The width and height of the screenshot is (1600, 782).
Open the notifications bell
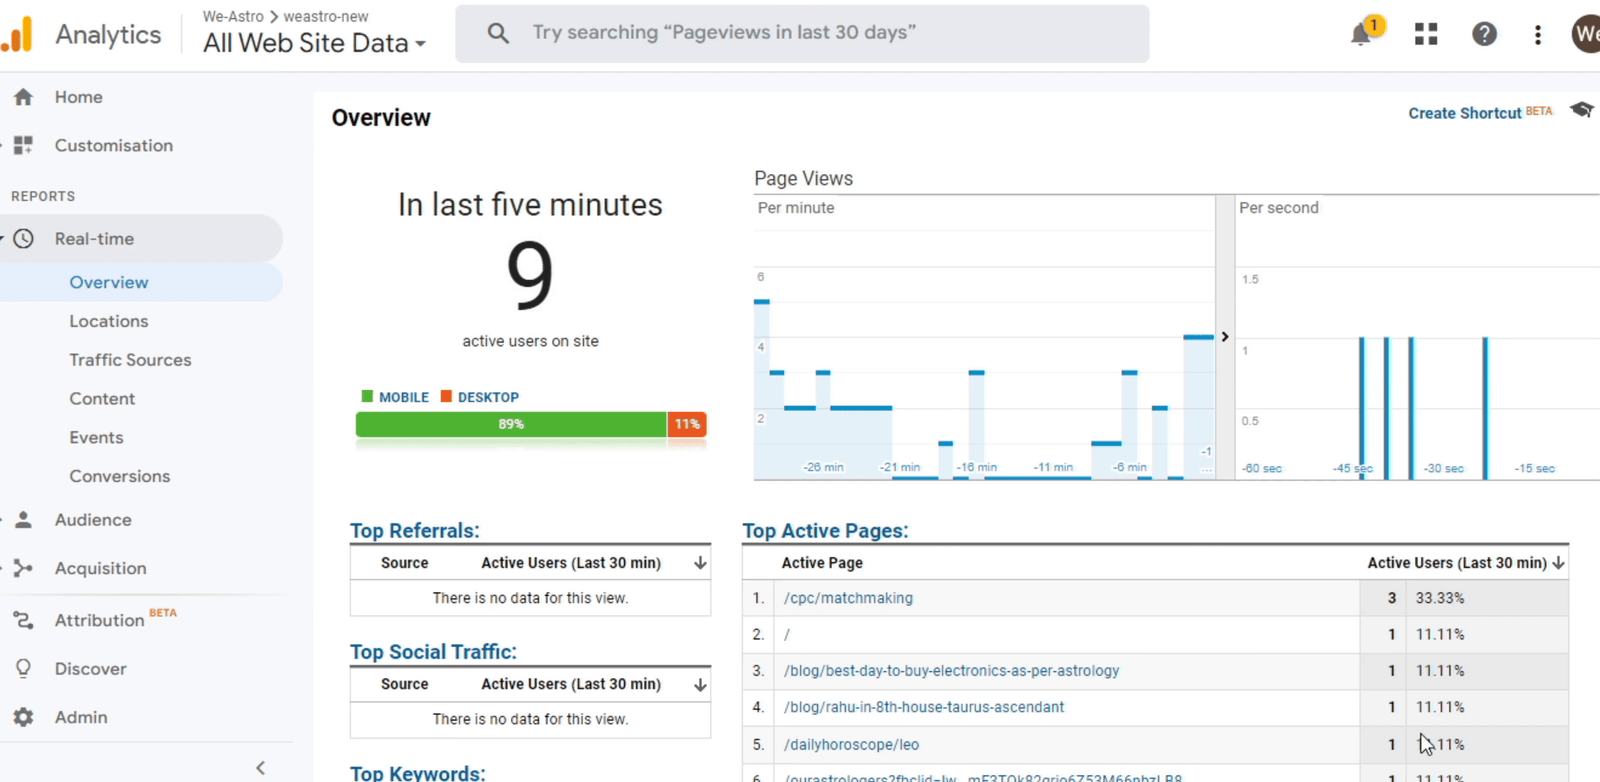1361,34
